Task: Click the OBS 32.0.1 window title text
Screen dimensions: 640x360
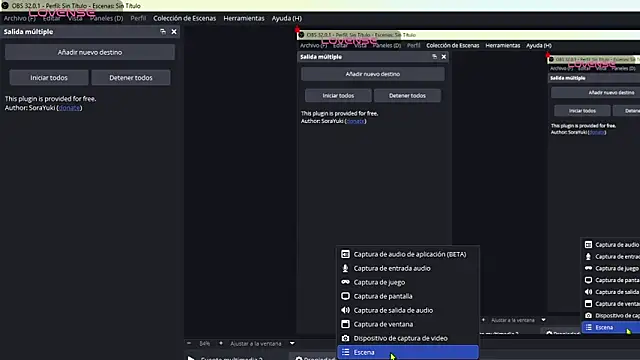Action: [x=76, y=6]
